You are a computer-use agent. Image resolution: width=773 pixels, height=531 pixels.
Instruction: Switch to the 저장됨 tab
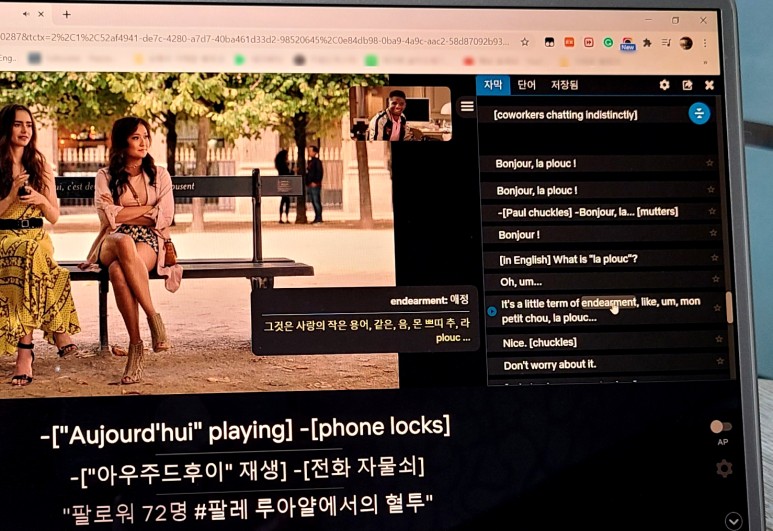(x=564, y=85)
